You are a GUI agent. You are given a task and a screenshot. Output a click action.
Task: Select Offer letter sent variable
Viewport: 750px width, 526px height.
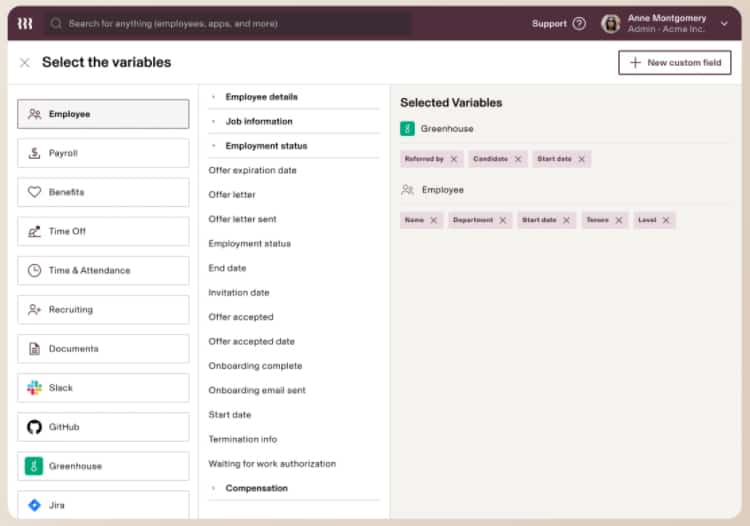243,219
